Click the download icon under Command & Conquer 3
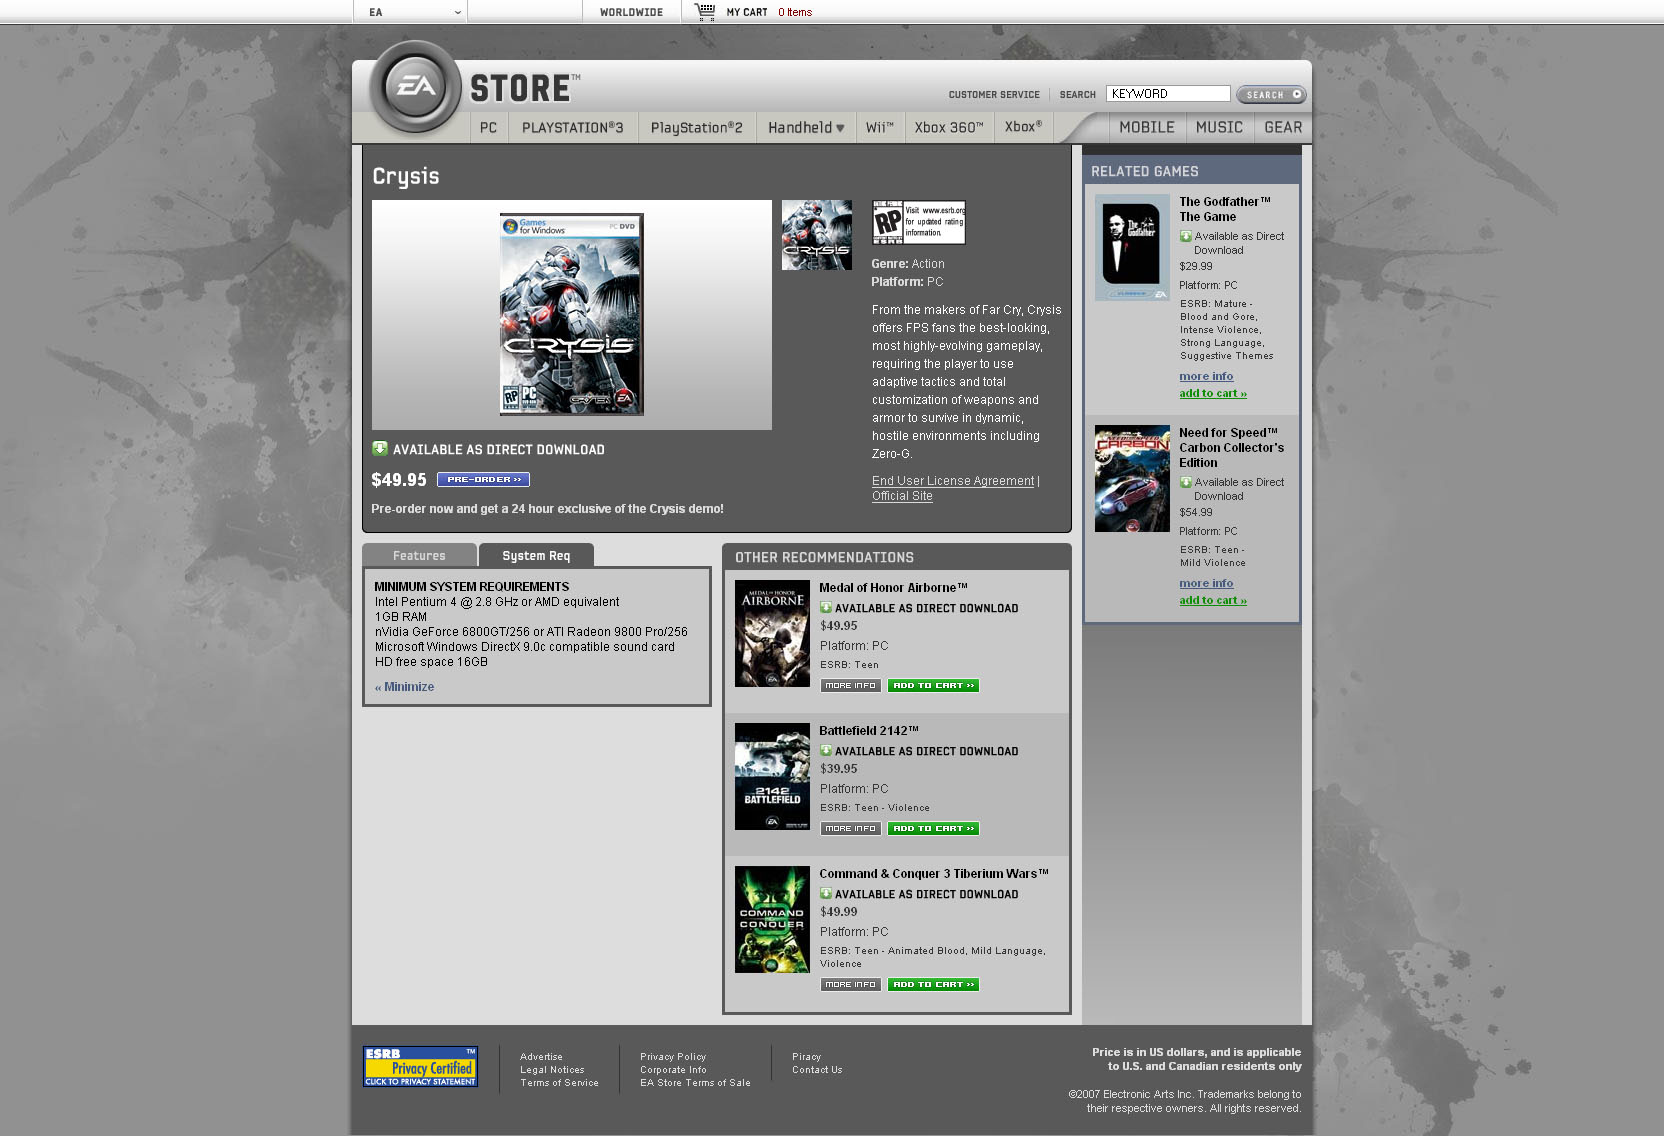The image size is (1664, 1136). tap(826, 894)
